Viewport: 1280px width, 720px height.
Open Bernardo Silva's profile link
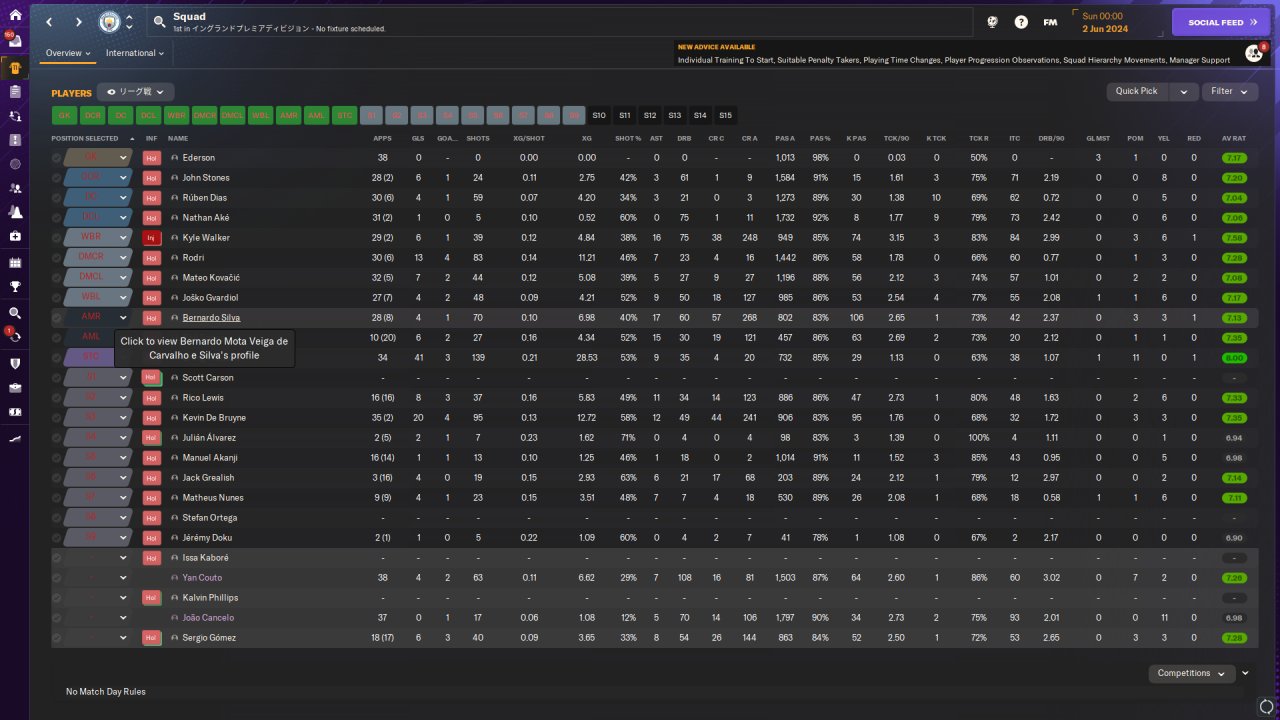pos(211,318)
